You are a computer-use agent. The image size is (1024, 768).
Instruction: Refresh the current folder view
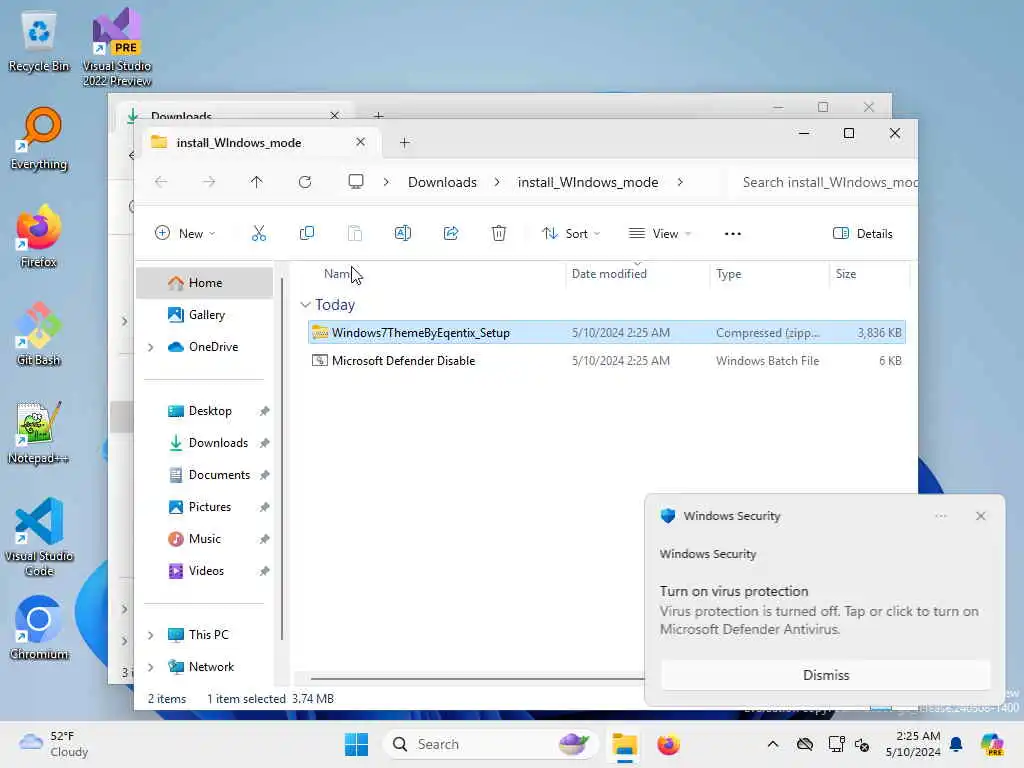[305, 182]
